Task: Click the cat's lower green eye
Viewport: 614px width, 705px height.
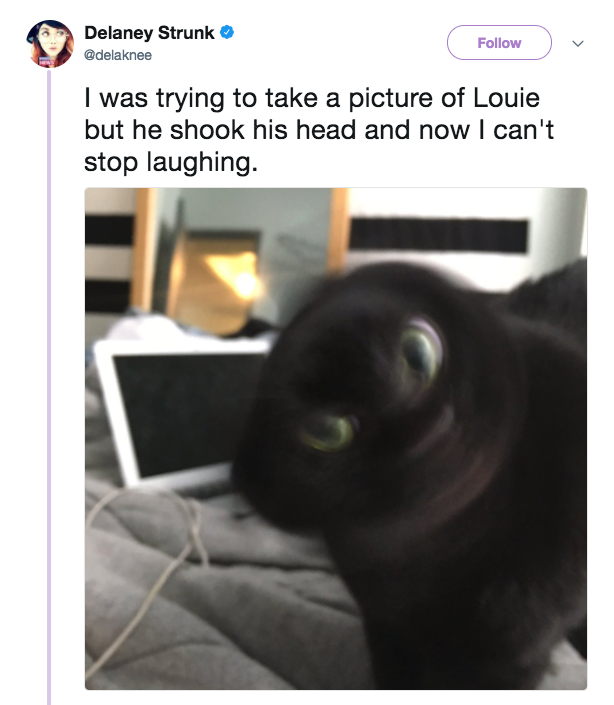Action: tap(328, 433)
